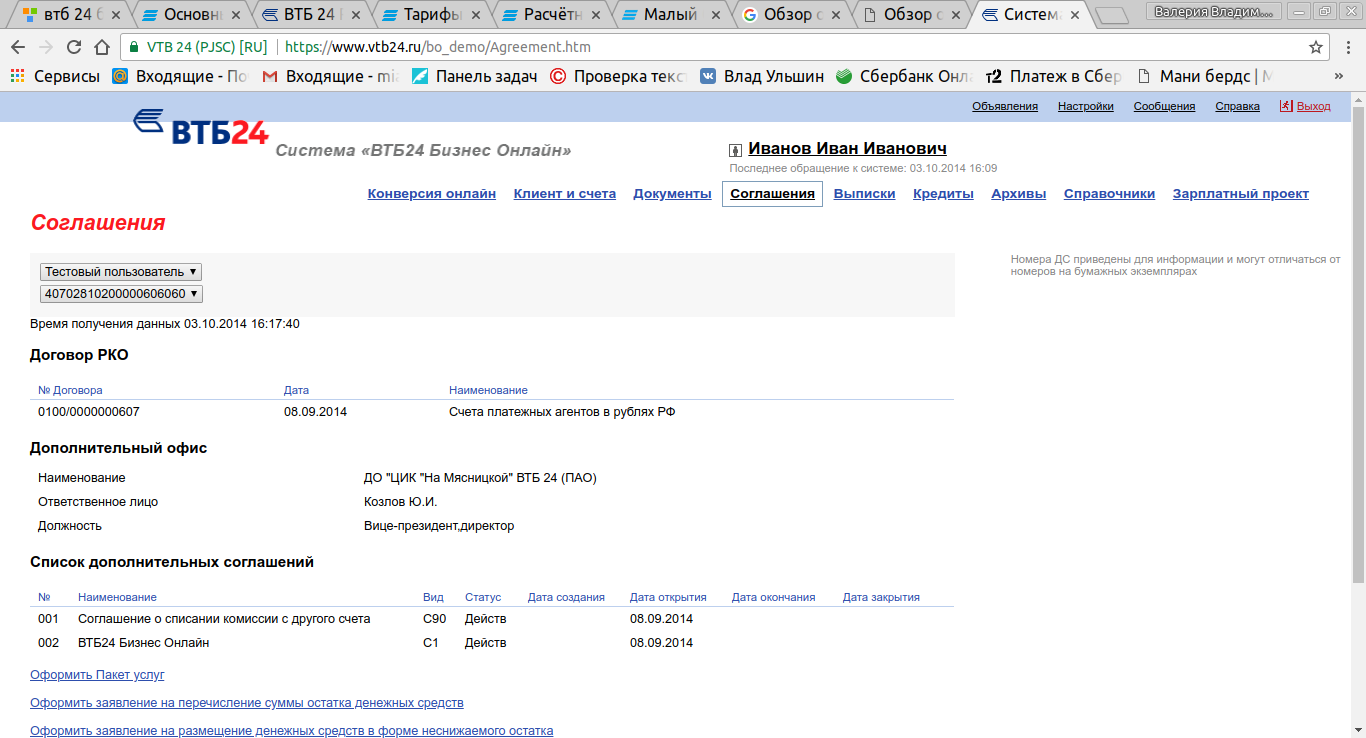Open the 'Настройки' link in top bar

tap(1085, 106)
